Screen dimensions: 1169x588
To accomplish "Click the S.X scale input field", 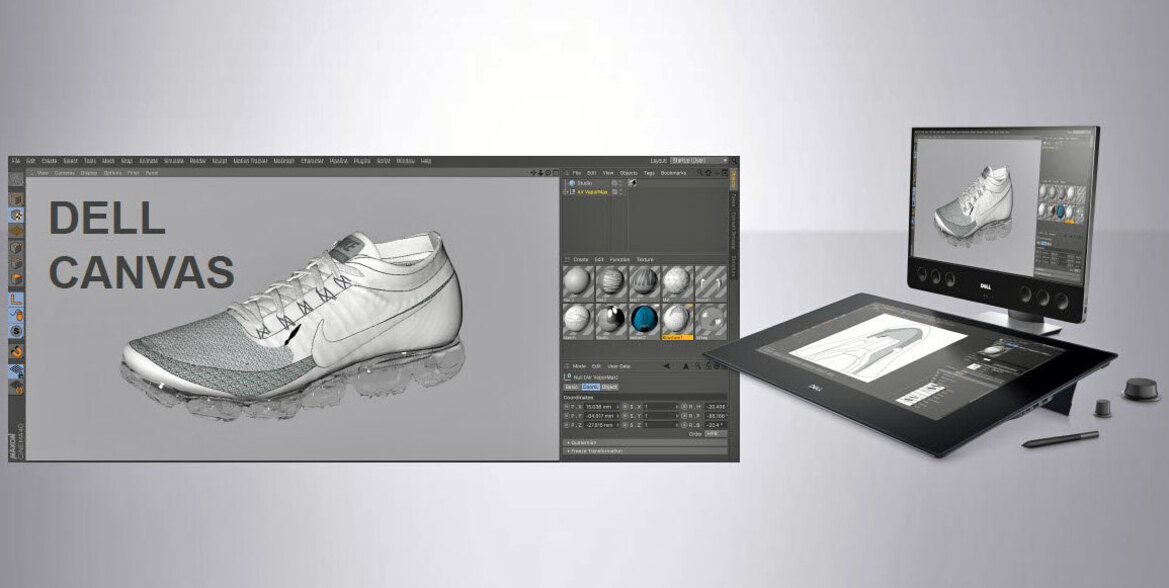I will [x=661, y=406].
